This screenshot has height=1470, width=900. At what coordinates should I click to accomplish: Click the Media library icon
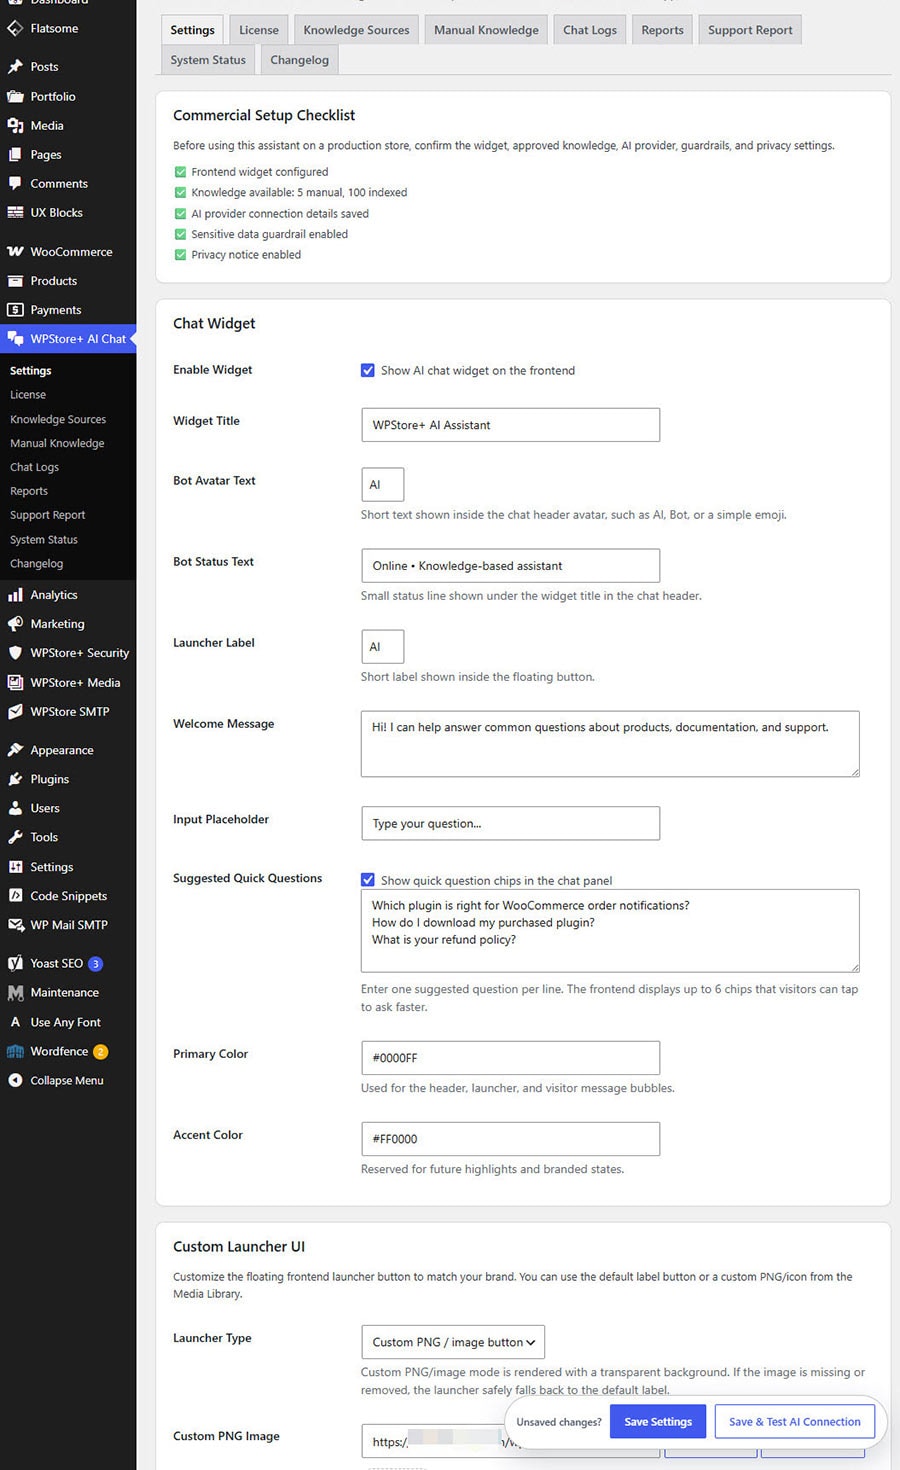click(x=15, y=126)
